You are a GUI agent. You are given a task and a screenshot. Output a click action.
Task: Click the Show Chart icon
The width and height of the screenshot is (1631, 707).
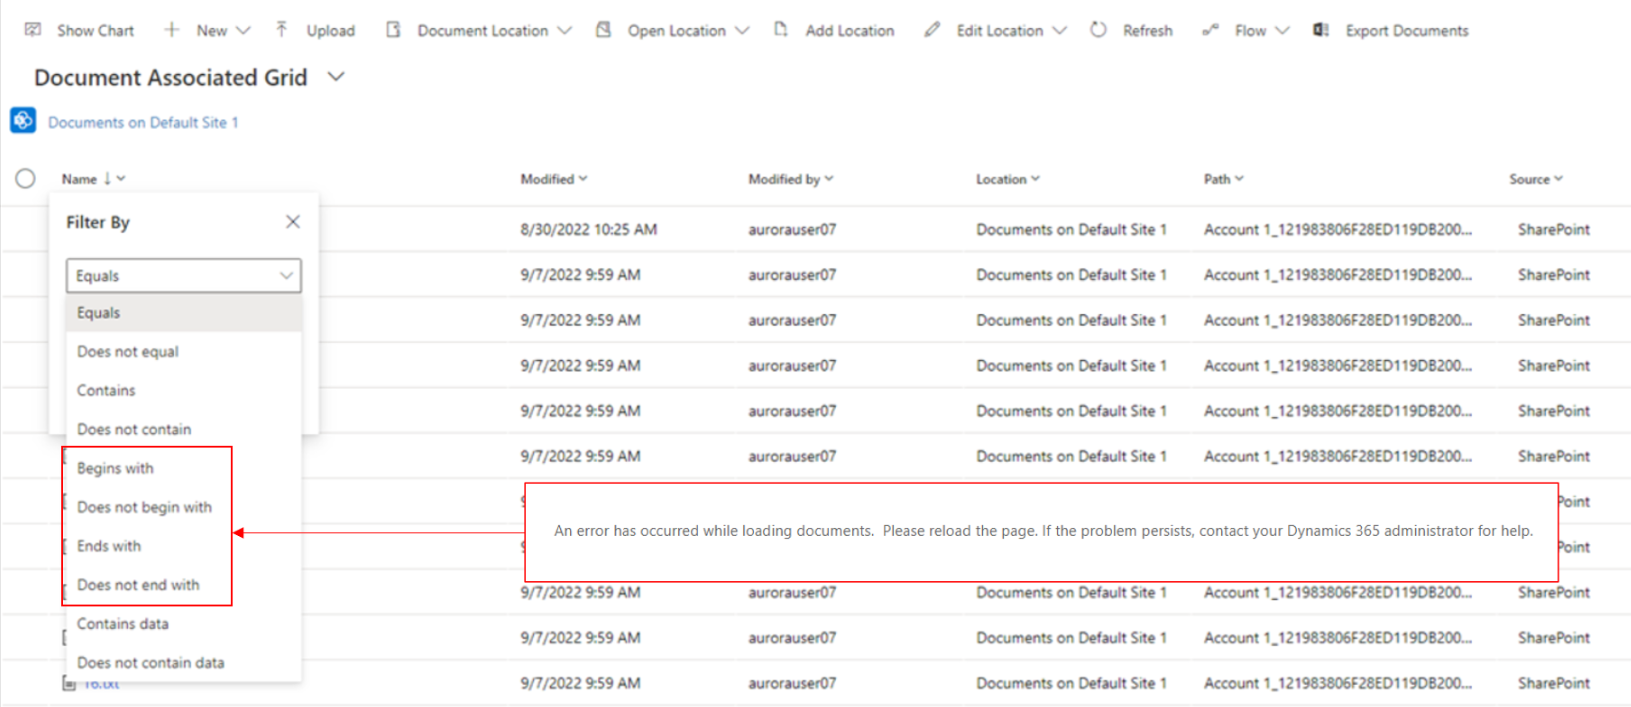tap(33, 30)
